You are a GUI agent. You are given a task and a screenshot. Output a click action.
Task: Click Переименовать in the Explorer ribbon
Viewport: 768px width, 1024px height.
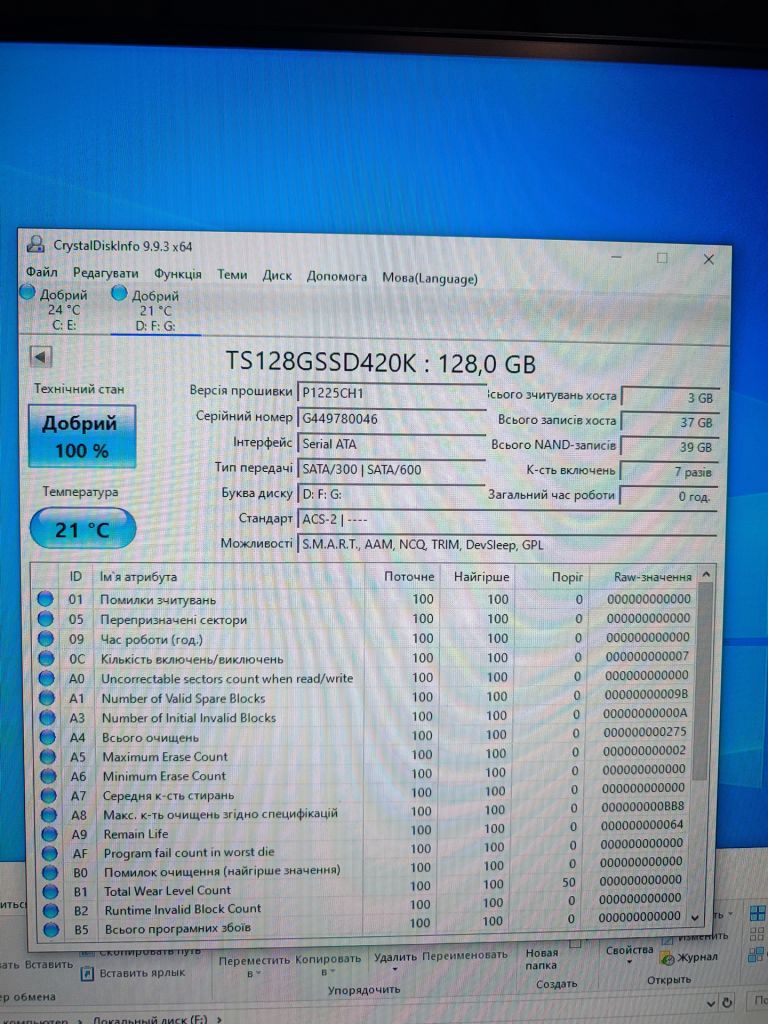click(x=464, y=954)
